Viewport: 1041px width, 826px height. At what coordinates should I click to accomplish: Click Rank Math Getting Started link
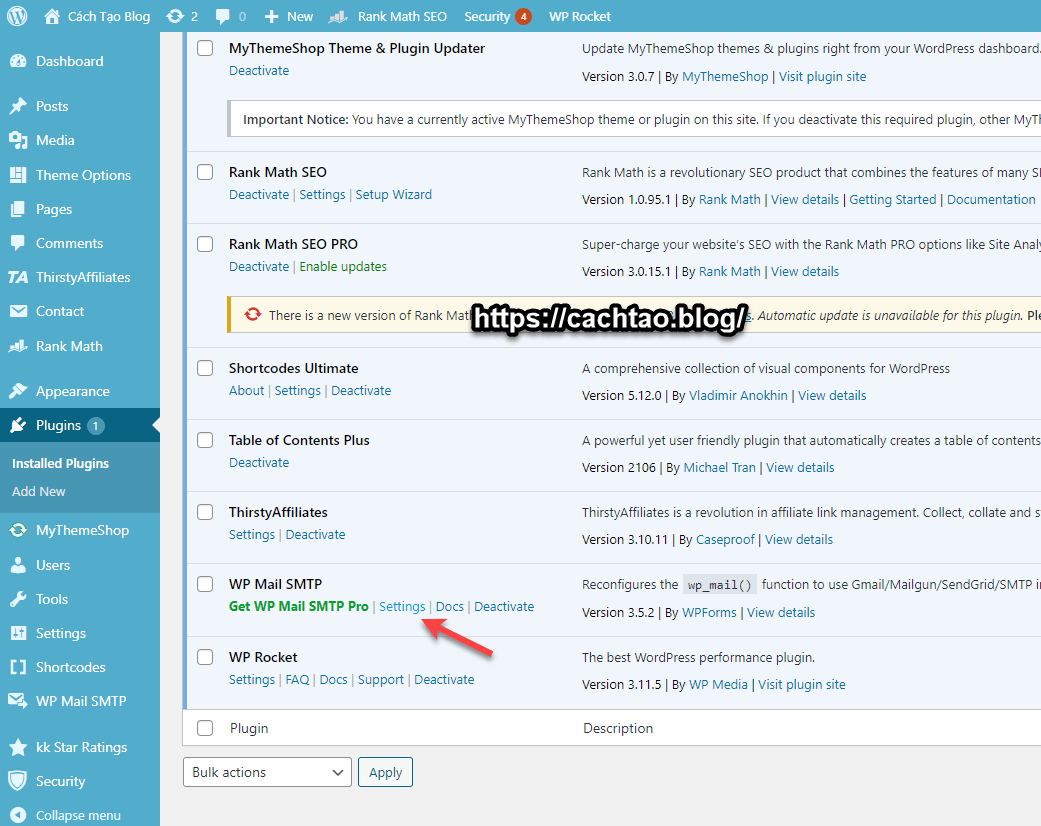click(x=892, y=199)
